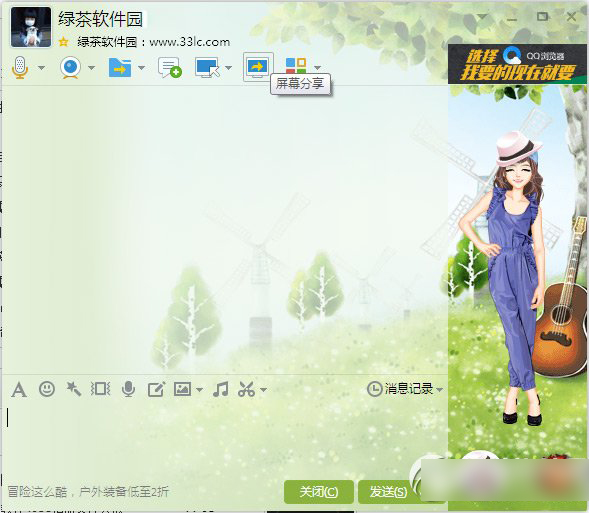
Task: Click the send file folder icon
Action: (120, 68)
